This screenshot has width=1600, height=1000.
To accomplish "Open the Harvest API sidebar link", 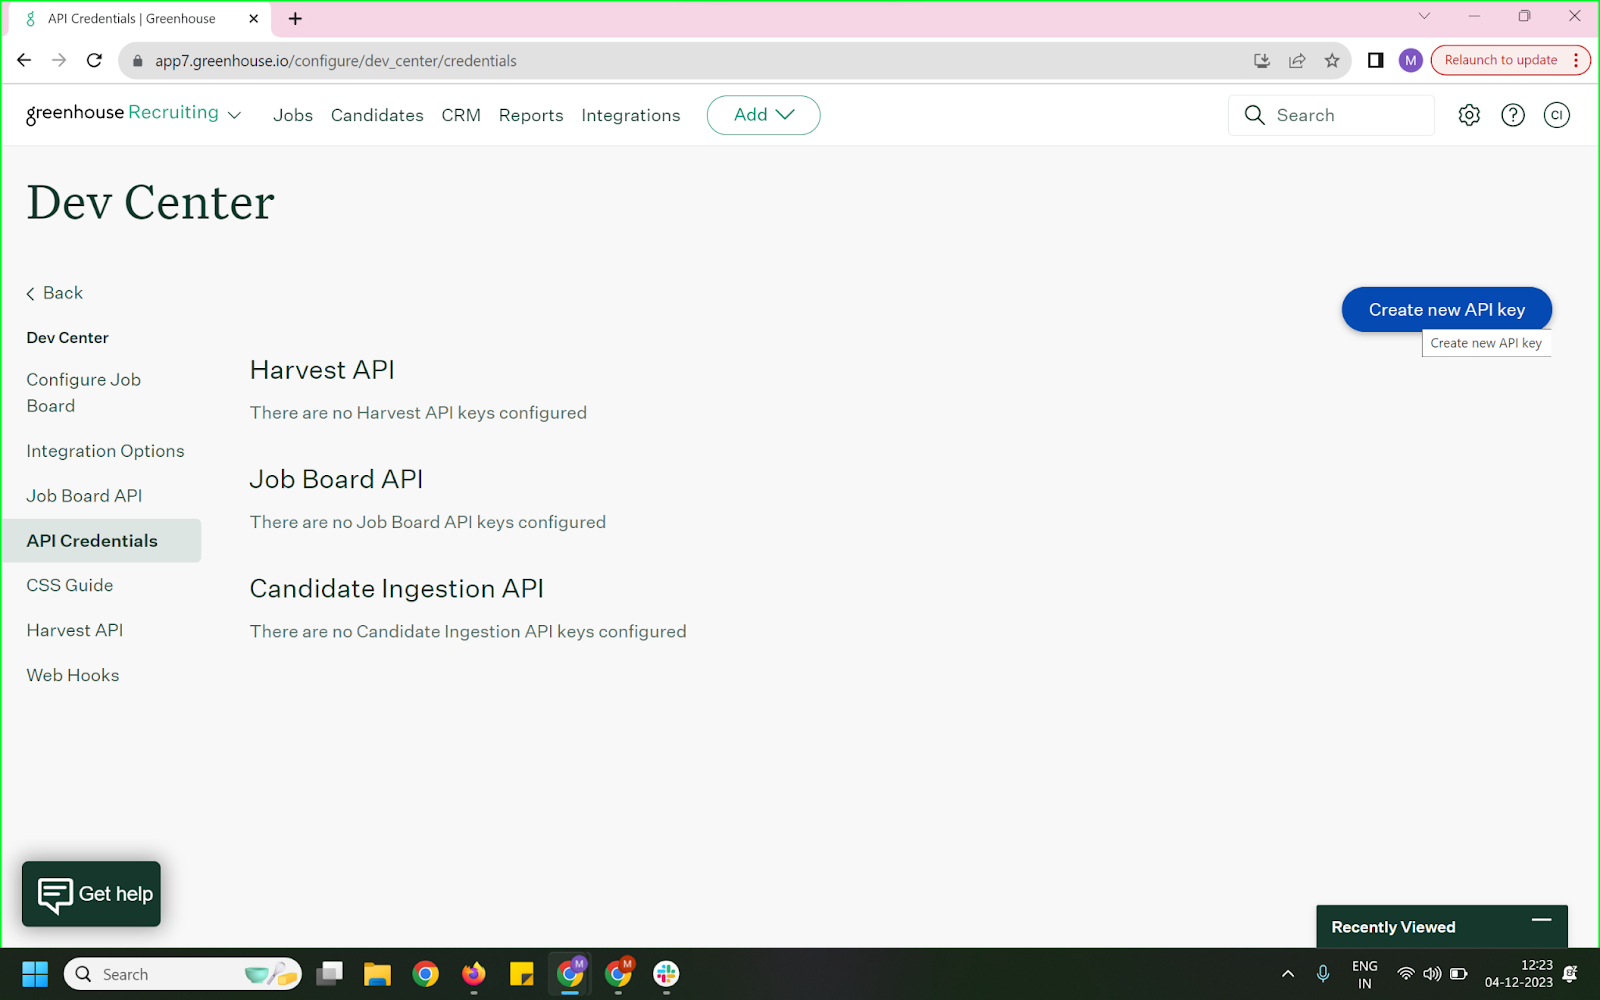I will coord(75,631).
